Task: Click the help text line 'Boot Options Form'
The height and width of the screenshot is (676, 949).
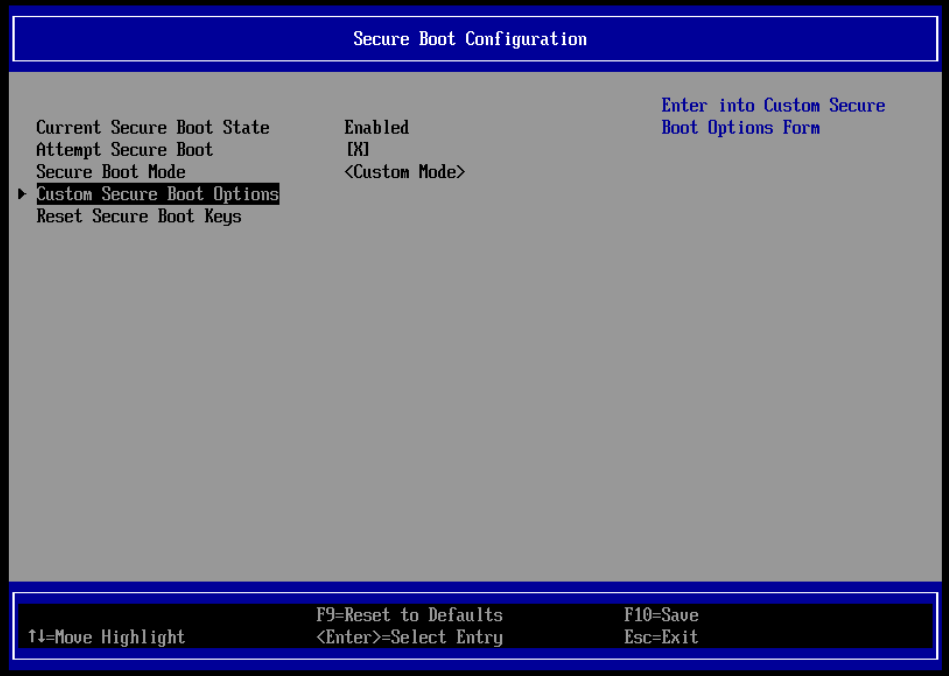Action: point(740,128)
